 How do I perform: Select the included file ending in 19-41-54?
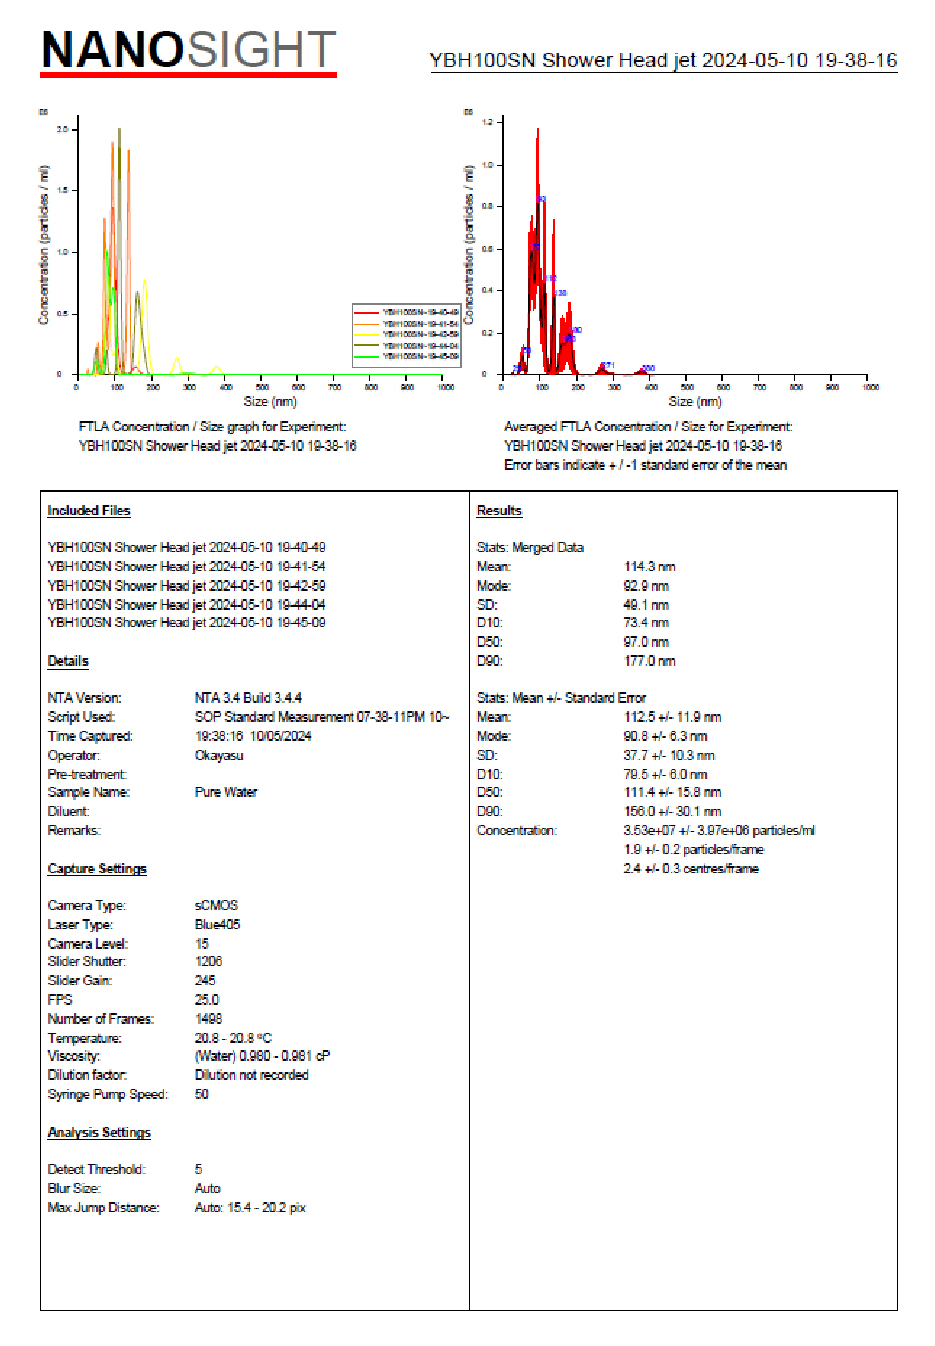(186, 567)
